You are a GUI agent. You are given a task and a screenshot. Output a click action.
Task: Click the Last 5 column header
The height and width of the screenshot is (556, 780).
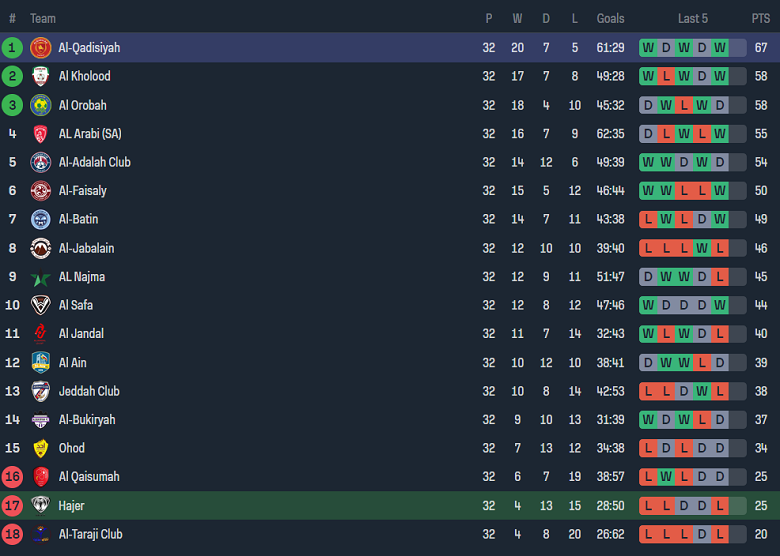point(692,18)
